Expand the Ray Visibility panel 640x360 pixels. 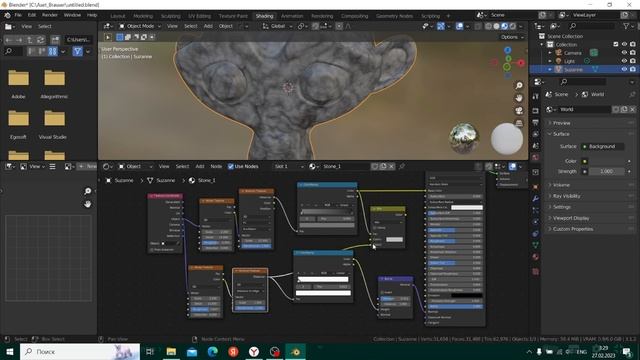pos(566,196)
